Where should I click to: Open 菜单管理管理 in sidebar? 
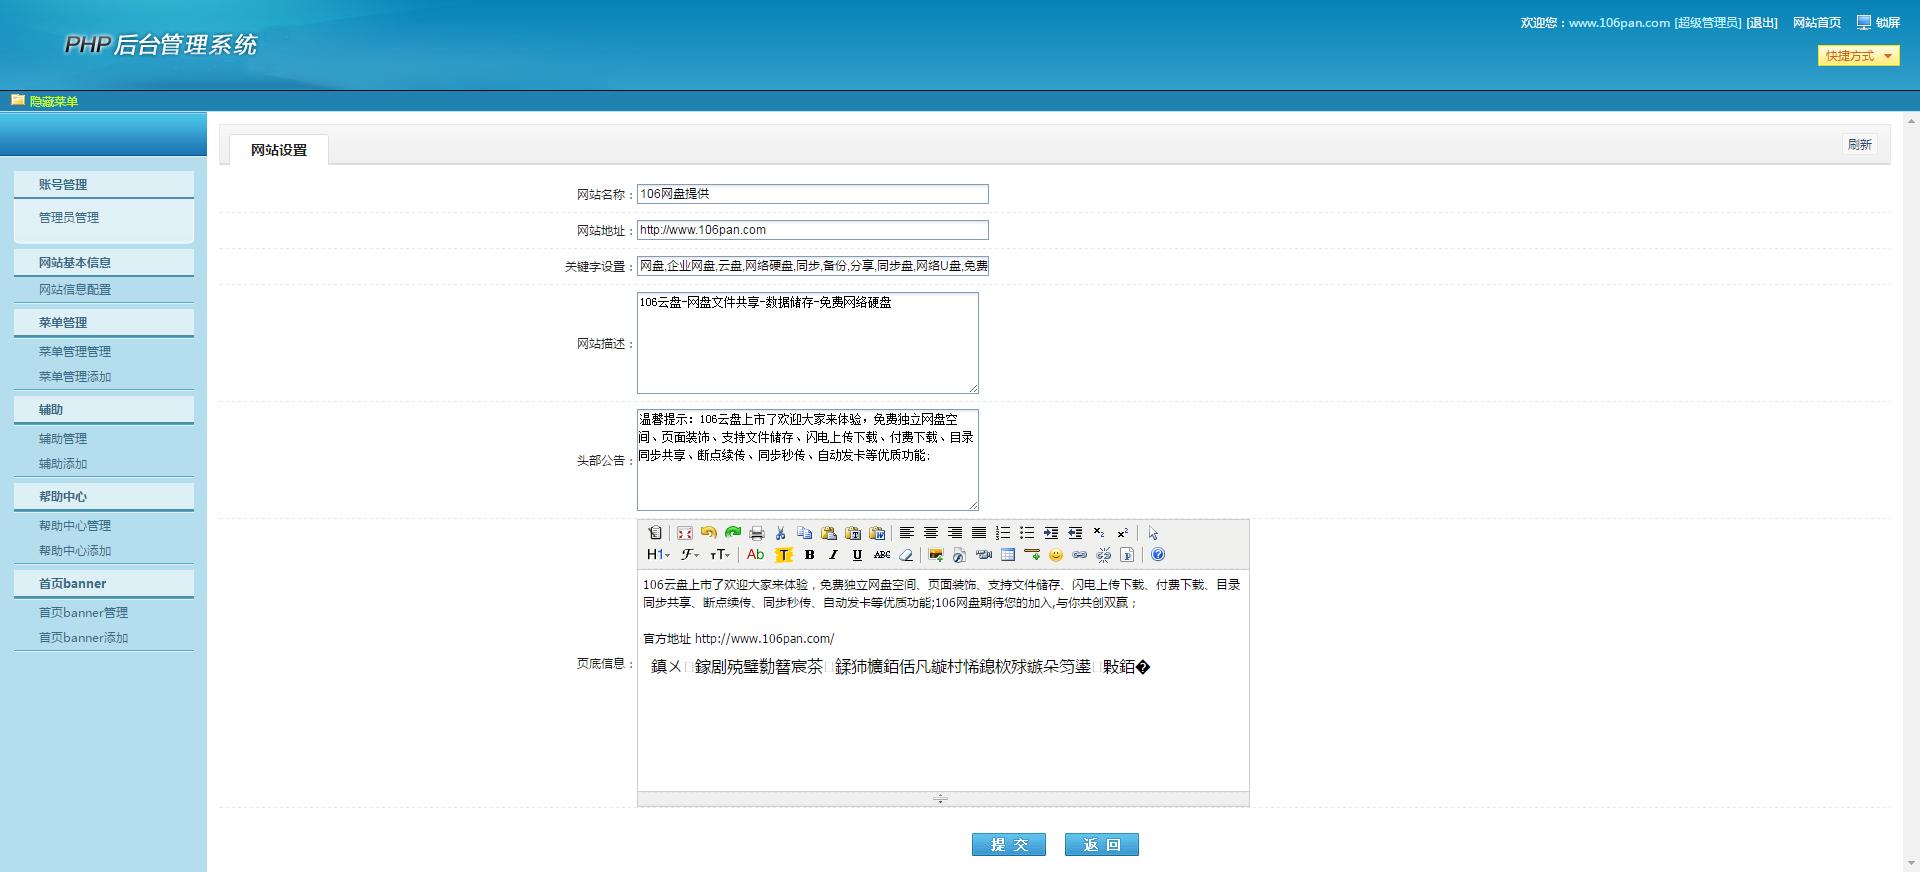[x=75, y=351]
